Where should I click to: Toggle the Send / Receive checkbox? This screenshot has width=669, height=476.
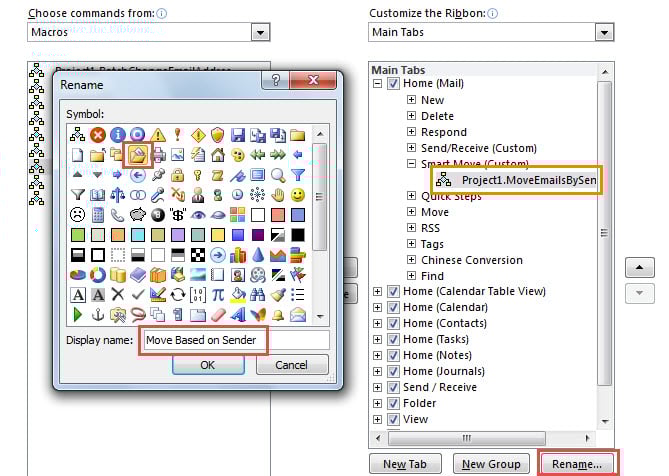(393, 387)
